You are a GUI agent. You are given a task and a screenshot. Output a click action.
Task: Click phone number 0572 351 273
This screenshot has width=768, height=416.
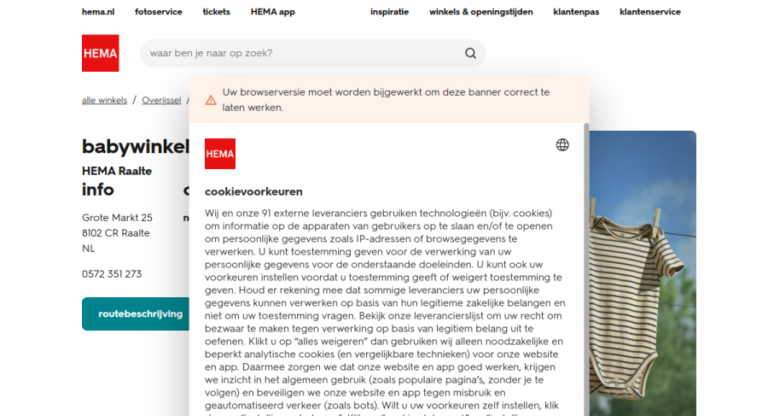click(x=112, y=274)
